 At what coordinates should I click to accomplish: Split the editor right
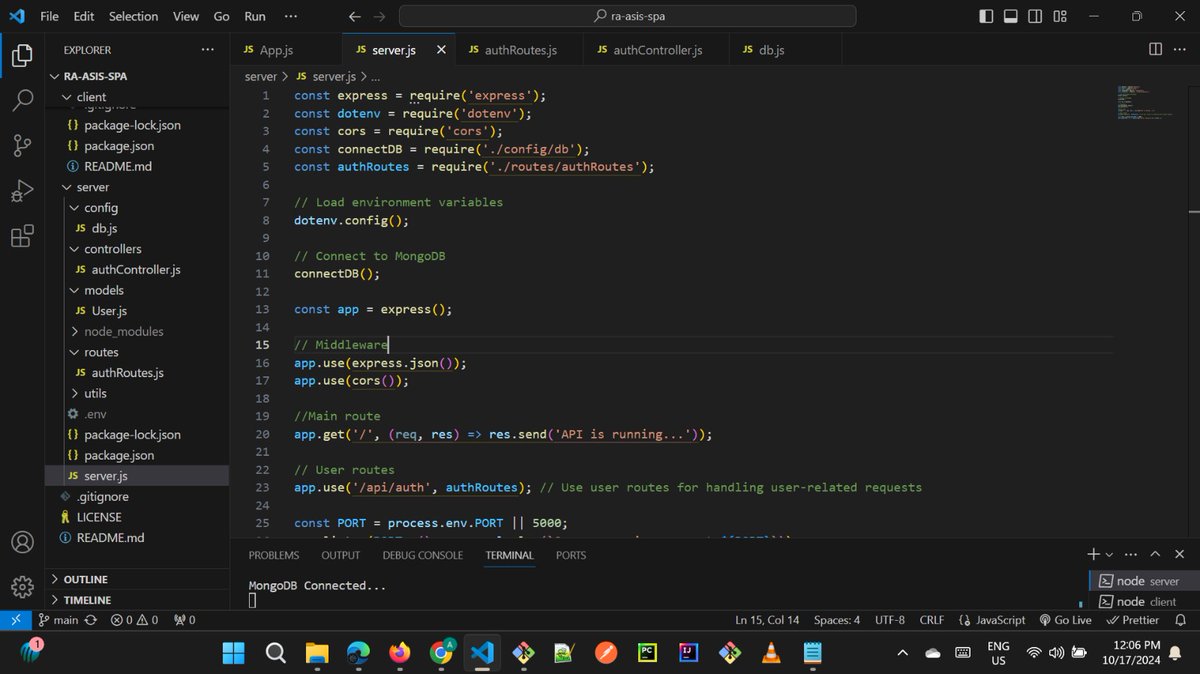coord(1155,49)
